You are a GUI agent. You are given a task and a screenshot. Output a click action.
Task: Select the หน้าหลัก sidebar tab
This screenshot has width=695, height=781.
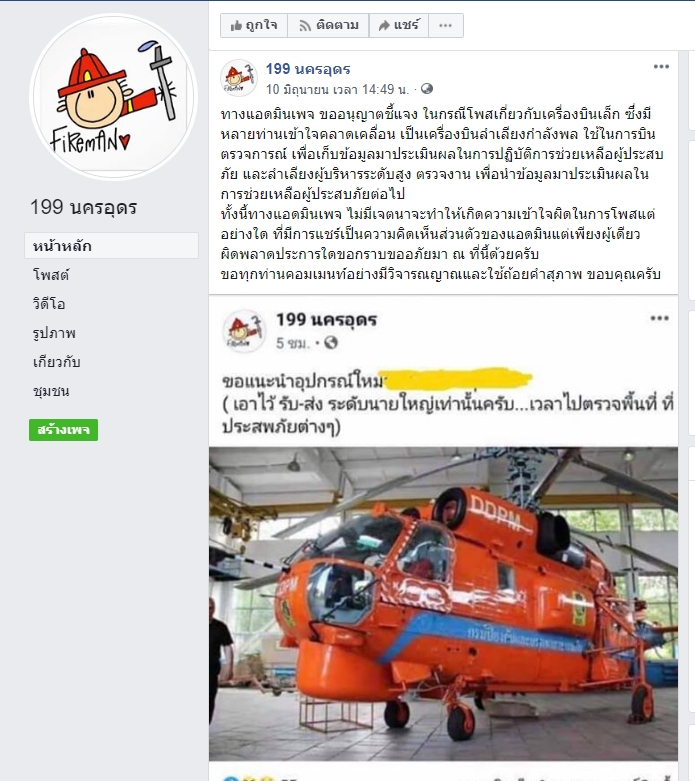click(x=112, y=246)
